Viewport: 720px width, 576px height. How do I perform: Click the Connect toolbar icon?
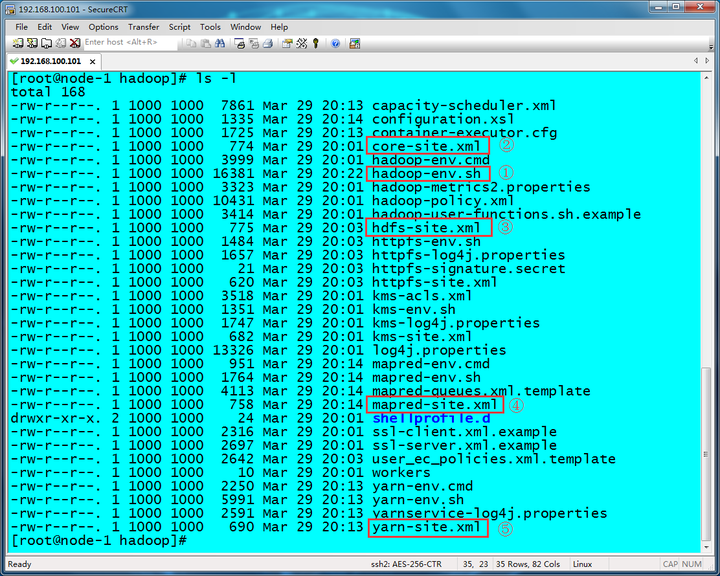[x=17, y=43]
